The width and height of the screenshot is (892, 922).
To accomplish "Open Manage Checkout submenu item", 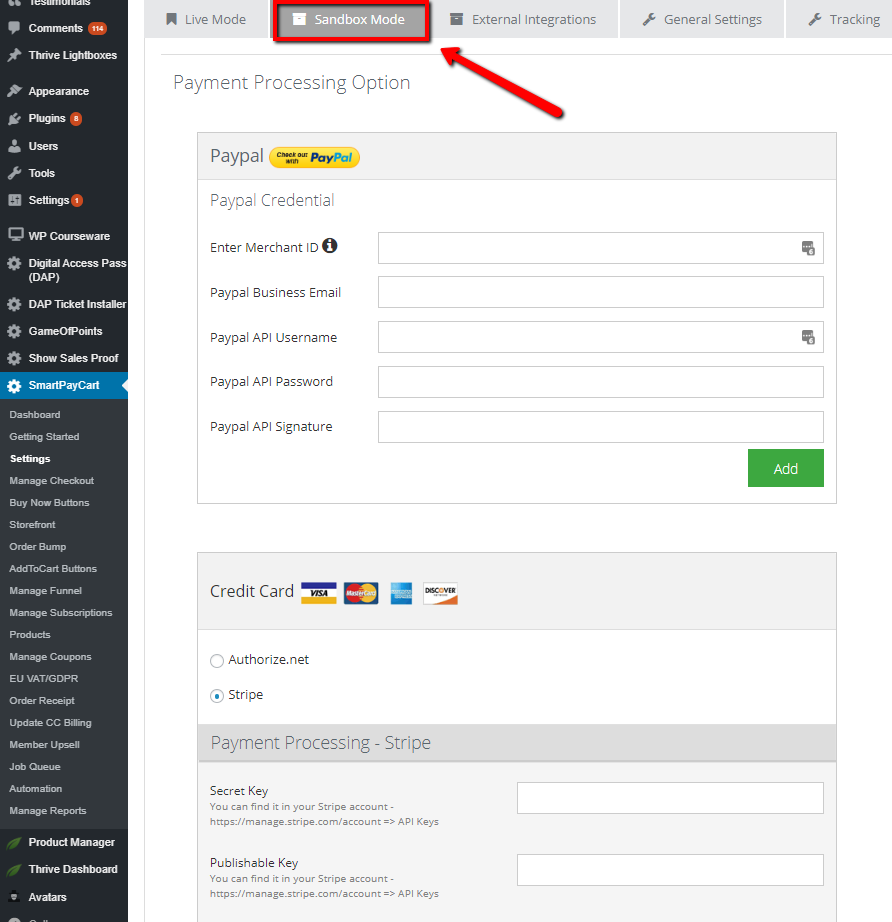I will pyautogui.click(x=52, y=481).
